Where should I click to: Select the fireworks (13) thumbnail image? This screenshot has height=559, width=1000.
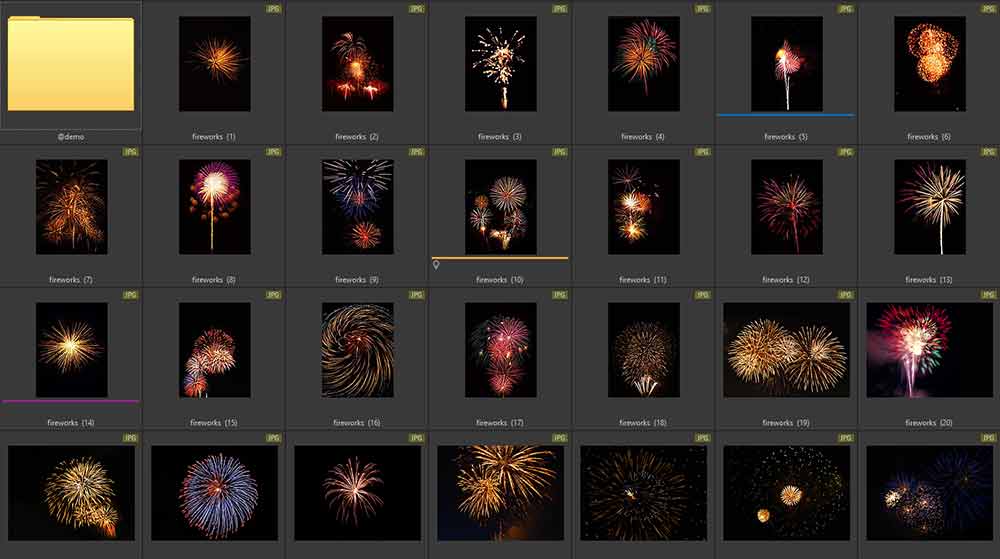coord(929,207)
